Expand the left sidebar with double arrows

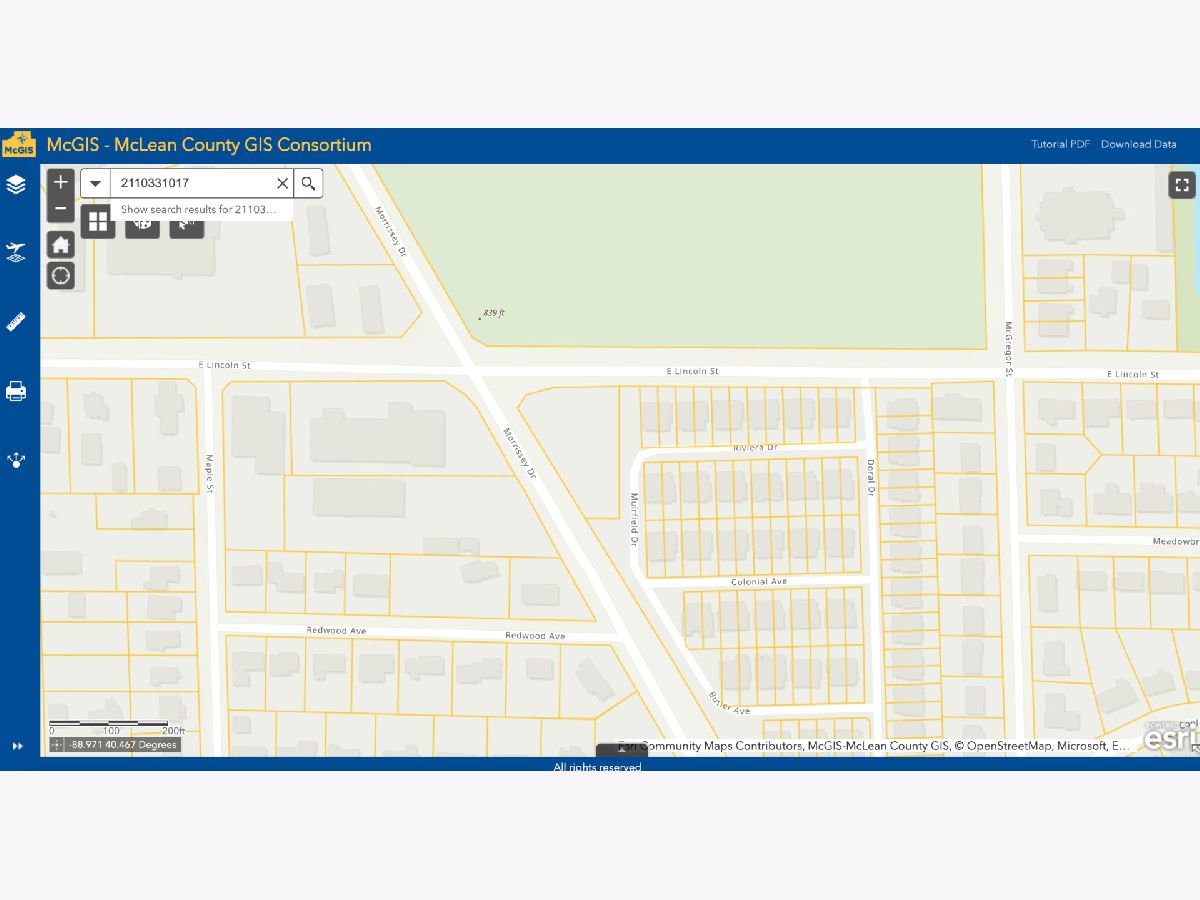click(x=17, y=746)
